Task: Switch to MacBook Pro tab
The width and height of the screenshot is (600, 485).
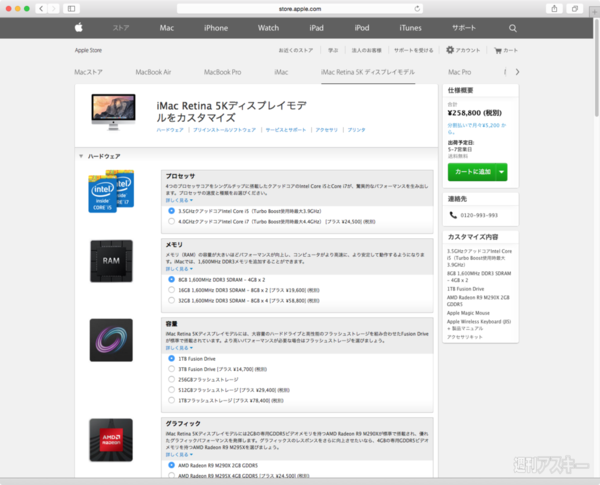Action: 222,72
